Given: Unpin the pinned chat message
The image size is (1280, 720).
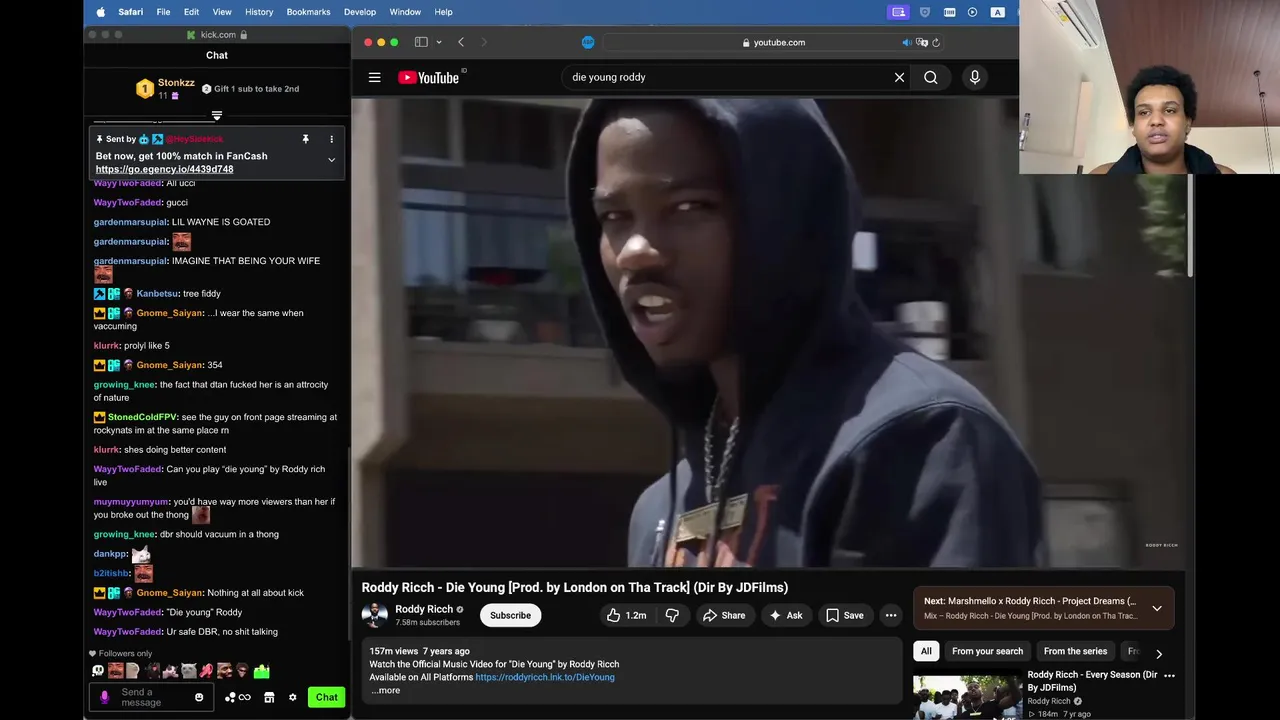Looking at the screenshot, I should pos(306,139).
